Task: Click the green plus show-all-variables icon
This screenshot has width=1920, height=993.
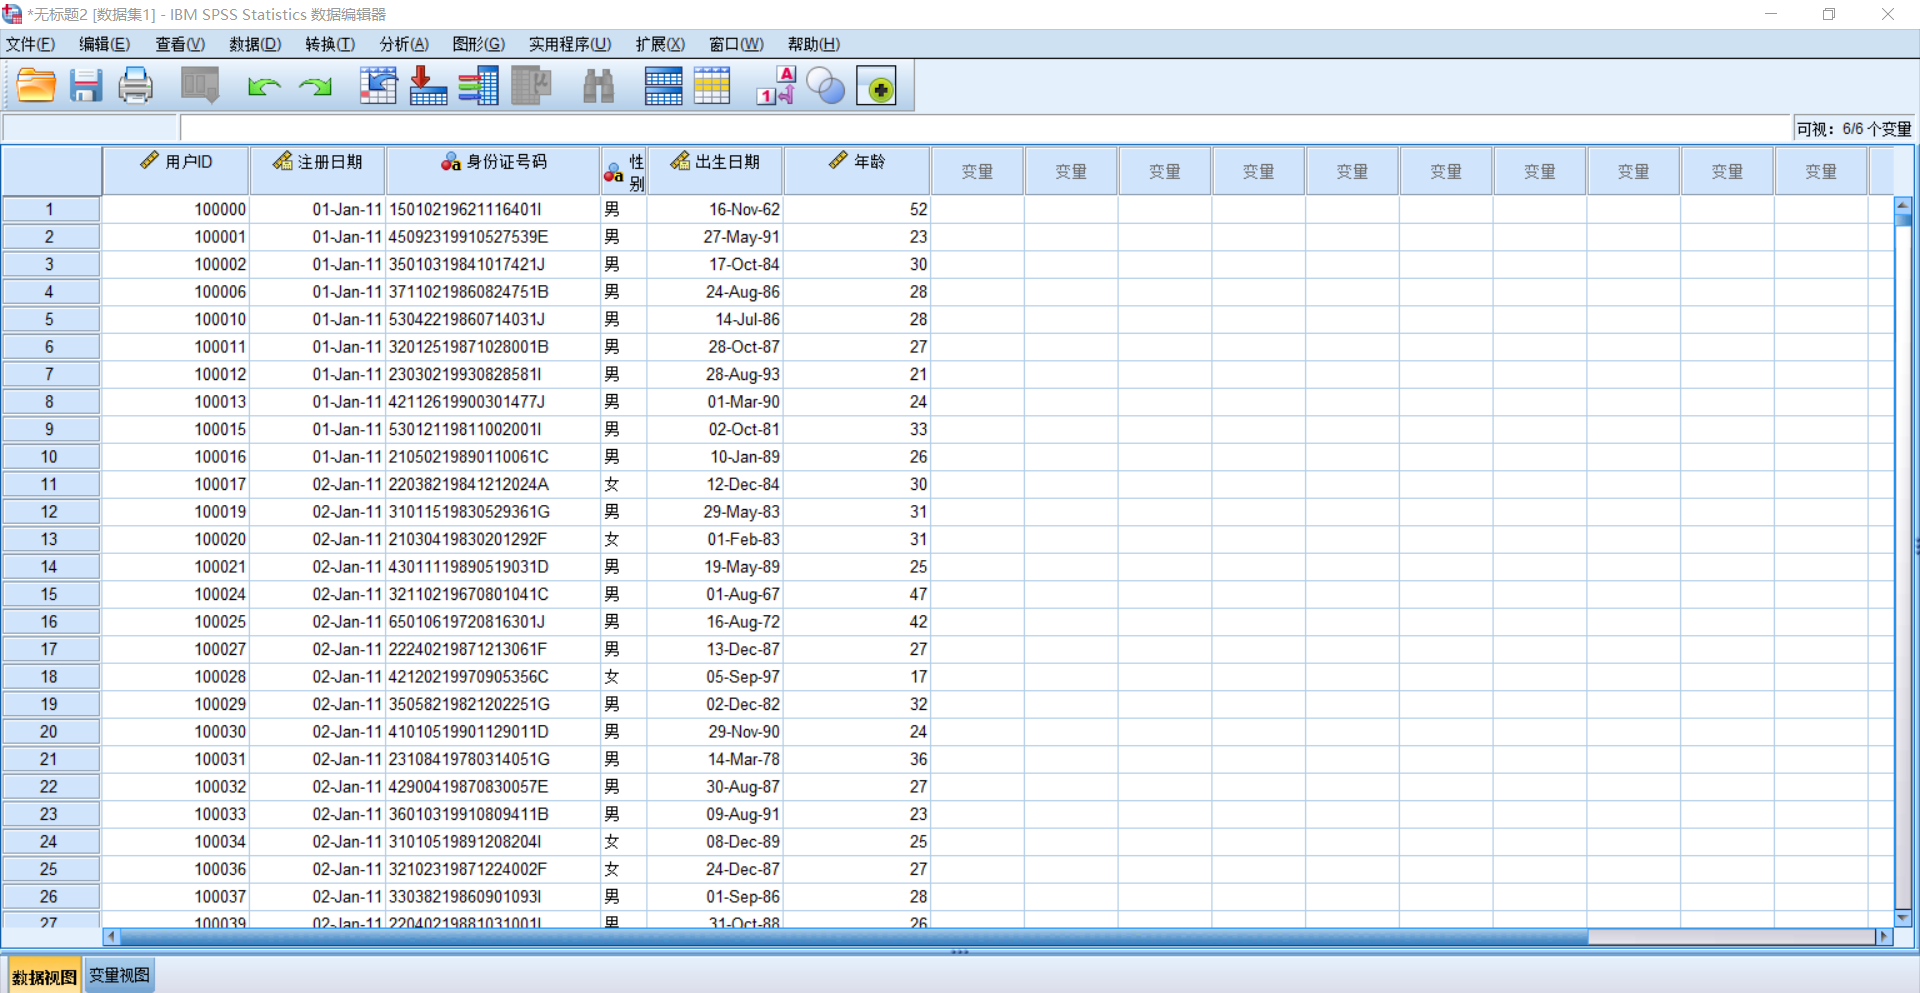Action: click(877, 86)
